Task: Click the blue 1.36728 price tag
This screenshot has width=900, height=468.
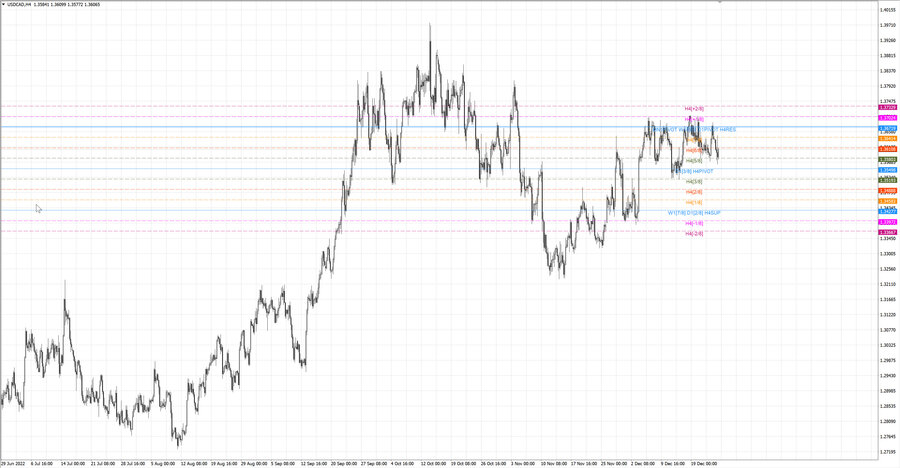Action: (x=888, y=129)
